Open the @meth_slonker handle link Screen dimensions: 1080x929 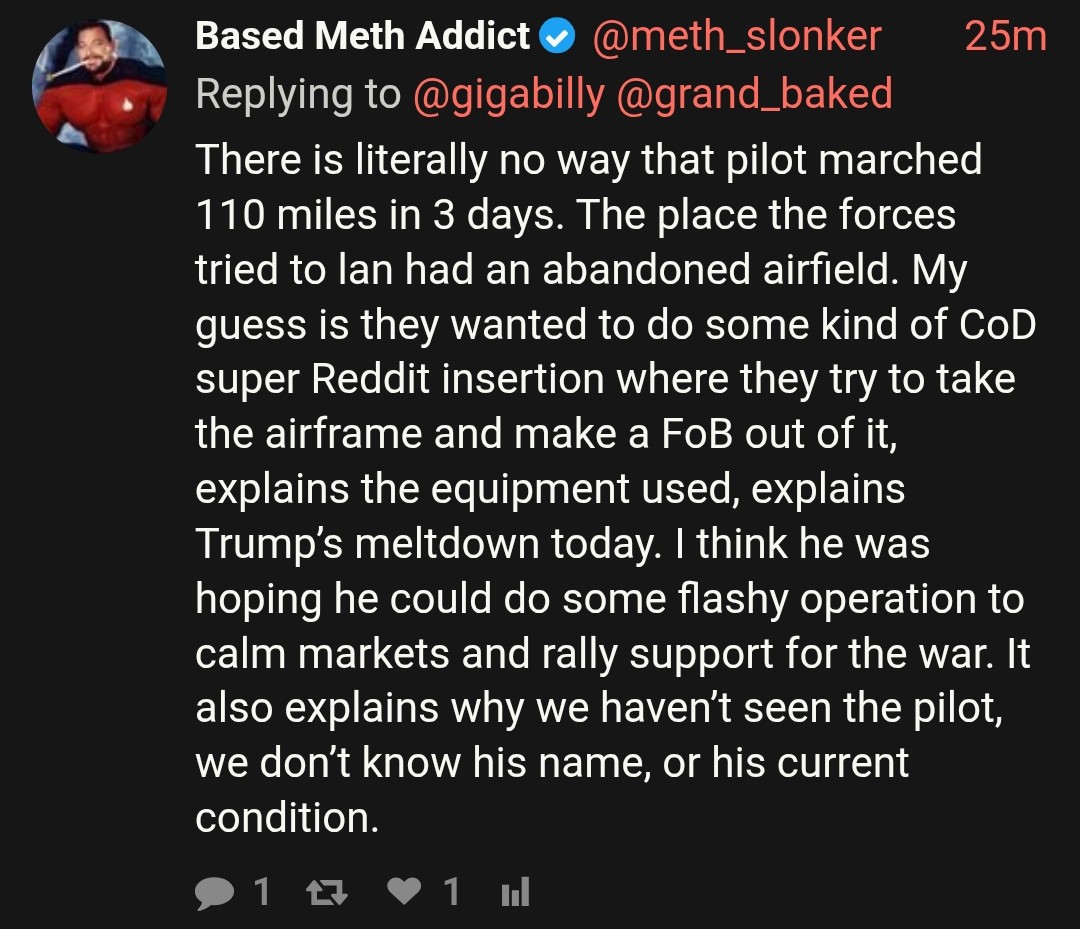pos(736,37)
